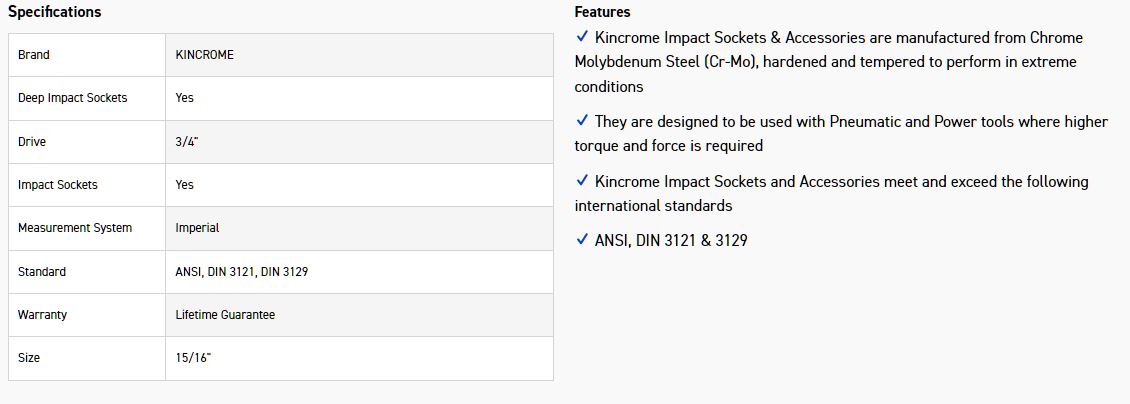Select the 15/16" size value
This screenshot has height=404, width=1130.
(193, 358)
